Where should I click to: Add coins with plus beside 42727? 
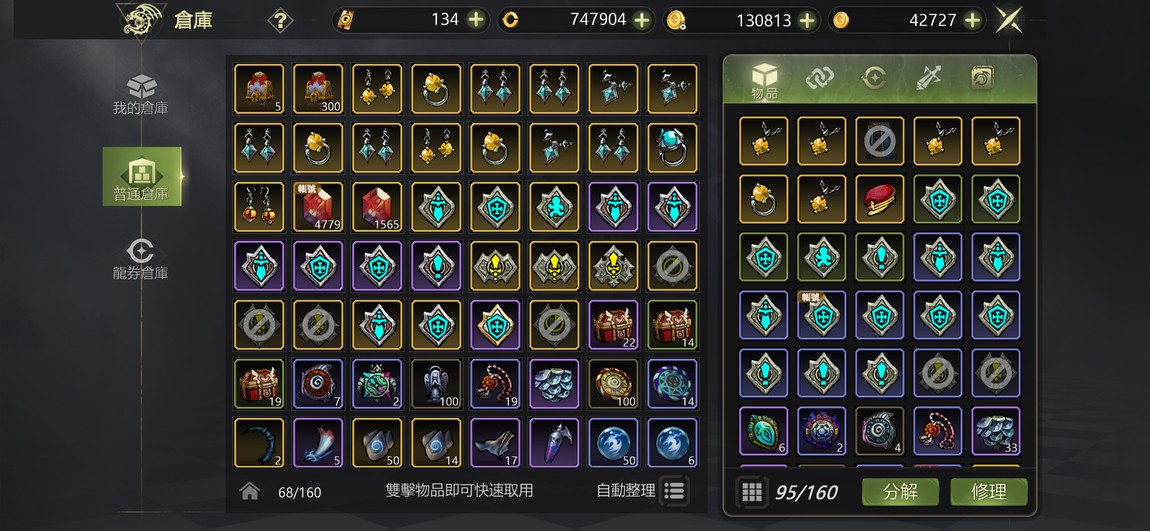(973, 20)
